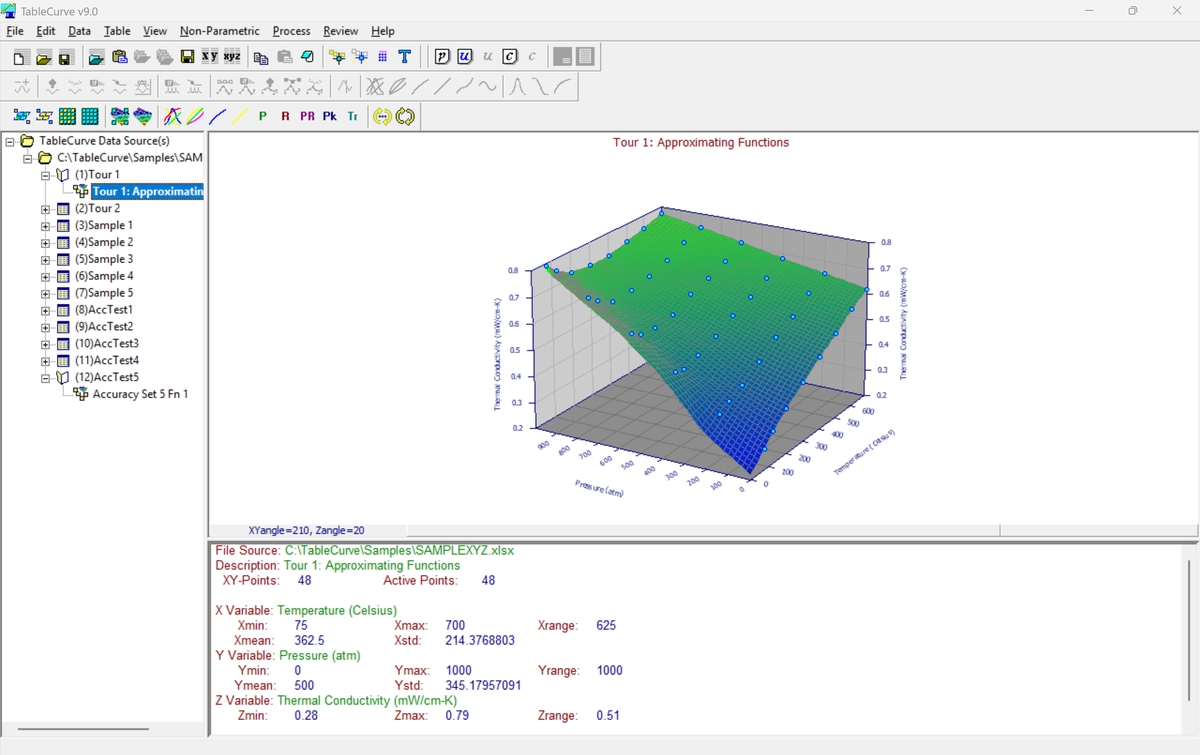Click the green P polynomial fit icon

point(262,117)
